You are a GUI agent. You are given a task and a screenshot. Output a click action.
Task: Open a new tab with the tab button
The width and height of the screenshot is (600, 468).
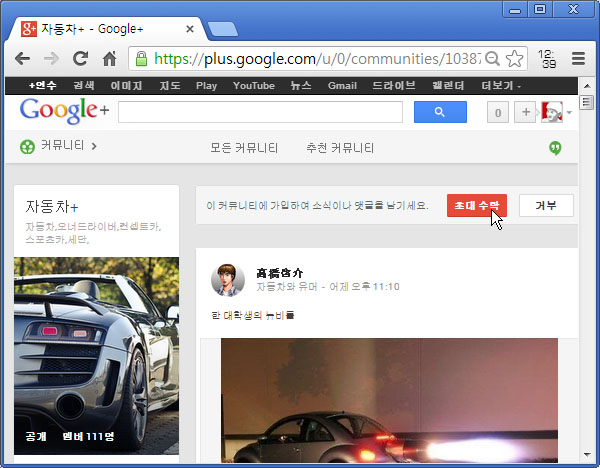223,29
